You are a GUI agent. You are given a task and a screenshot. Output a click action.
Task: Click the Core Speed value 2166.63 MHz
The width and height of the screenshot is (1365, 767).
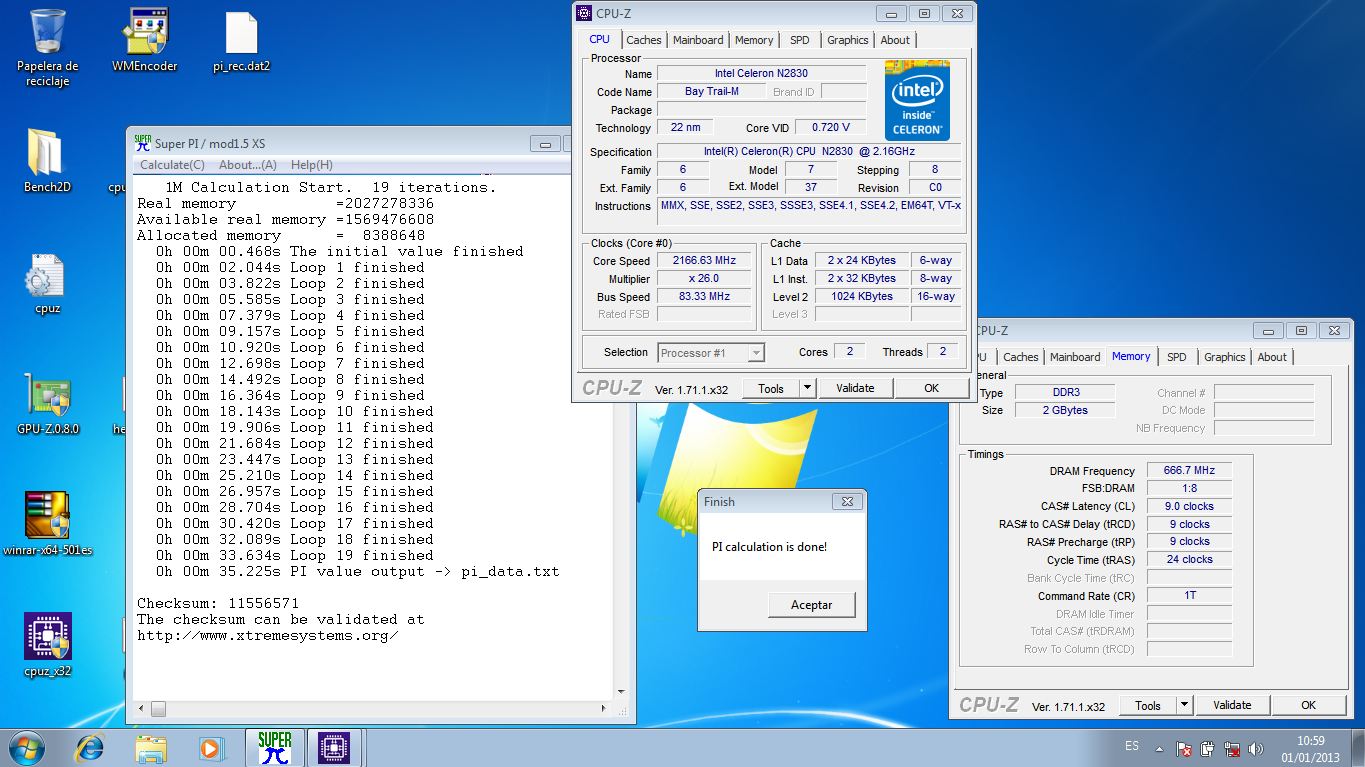coord(704,260)
